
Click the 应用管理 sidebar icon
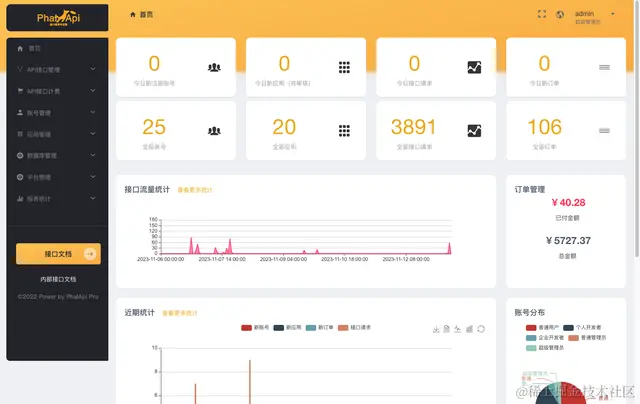[x=20, y=134]
